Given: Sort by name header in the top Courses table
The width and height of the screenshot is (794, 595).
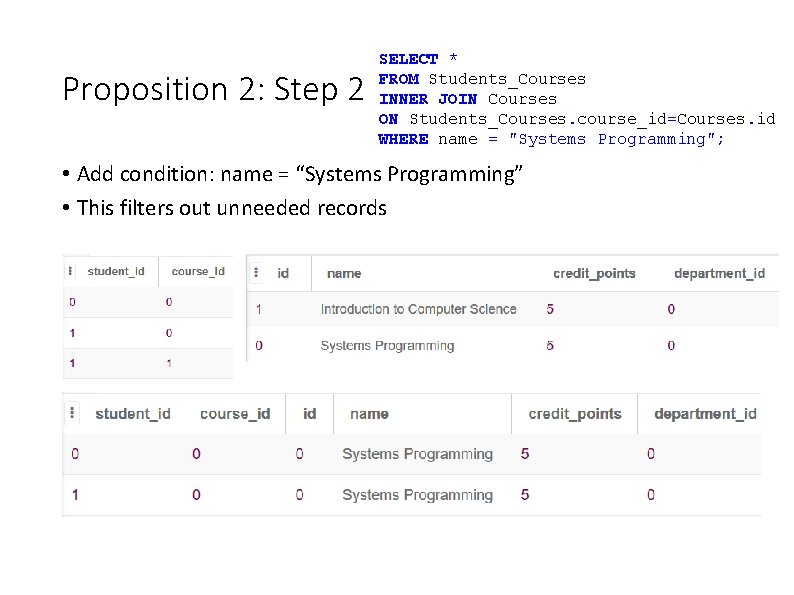Looking at the screenshot, I should click(x=344, y=273).
